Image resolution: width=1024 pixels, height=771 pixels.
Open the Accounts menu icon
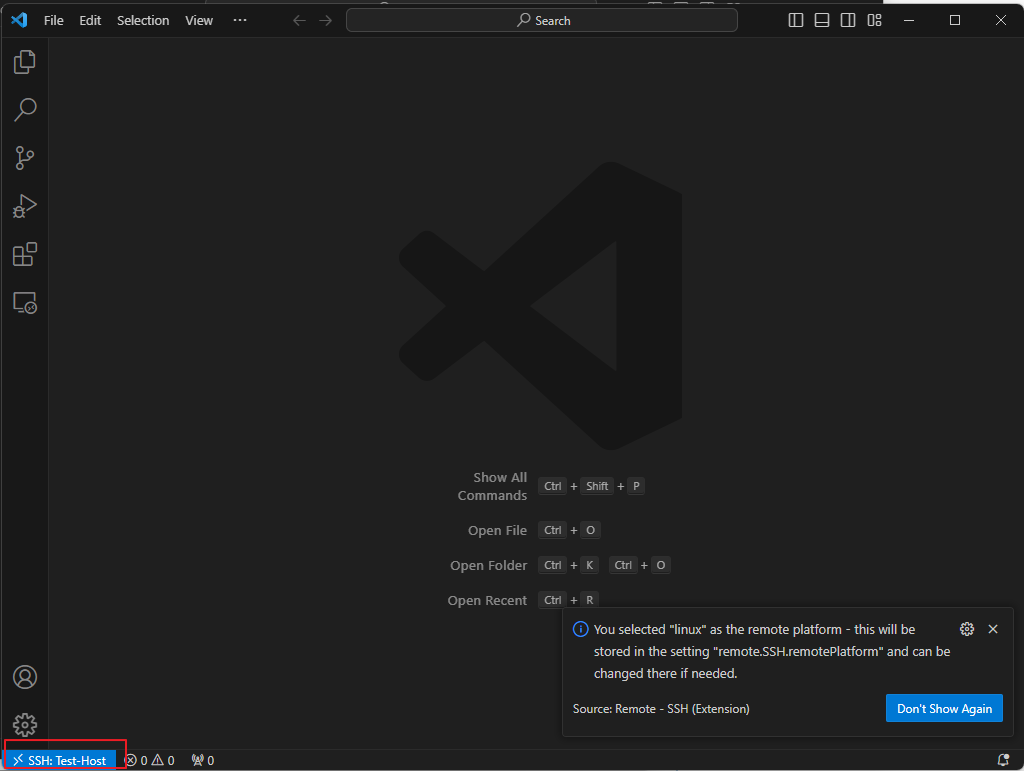click(x=25, y=677)
